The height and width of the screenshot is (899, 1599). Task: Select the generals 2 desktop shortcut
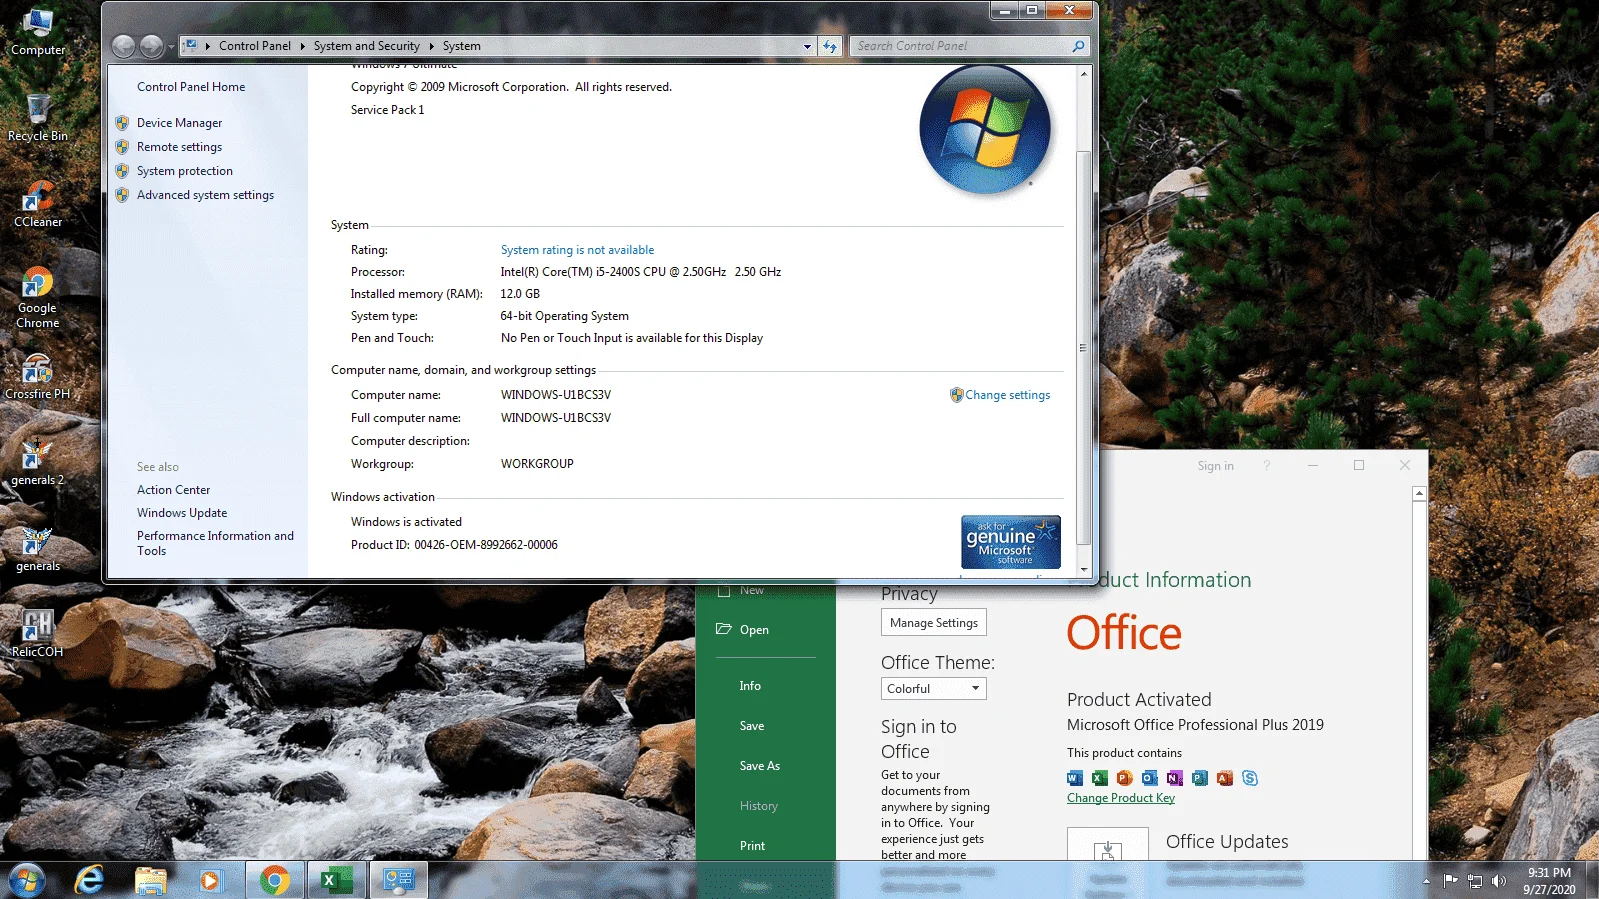click(x=37, y=462)
